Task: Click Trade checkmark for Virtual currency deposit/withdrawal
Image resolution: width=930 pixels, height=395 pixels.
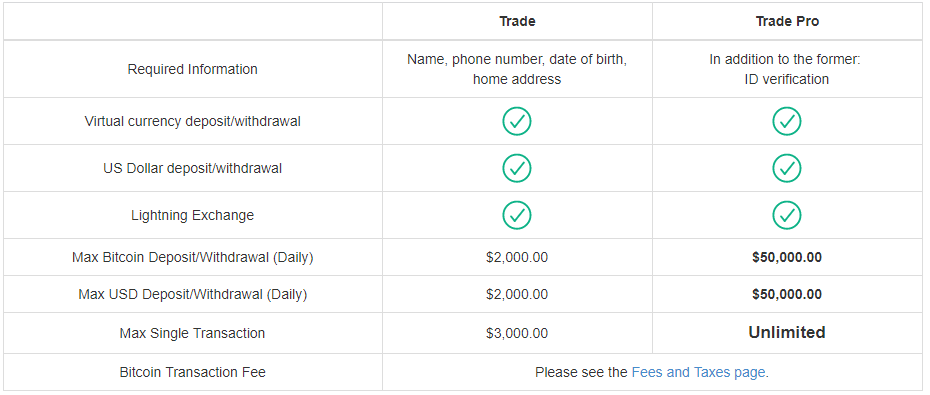Action: click(x=517, y=122)
